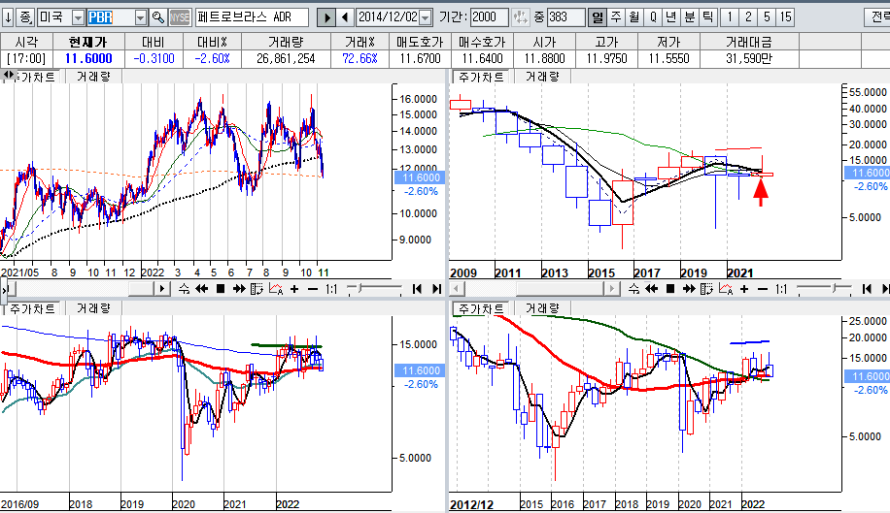Click zoom-in plus icon under top-left chart
This screenshot has height=513, width=890.
click(294, 288)
